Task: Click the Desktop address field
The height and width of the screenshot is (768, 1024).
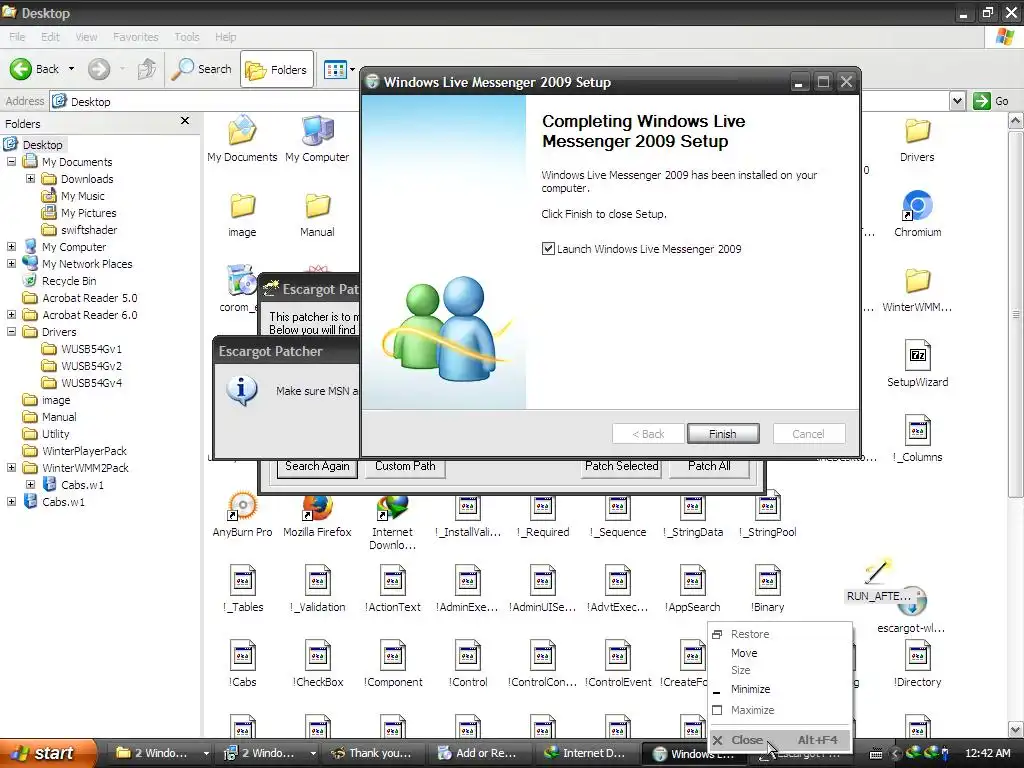Action: click(x=500, y=101)
